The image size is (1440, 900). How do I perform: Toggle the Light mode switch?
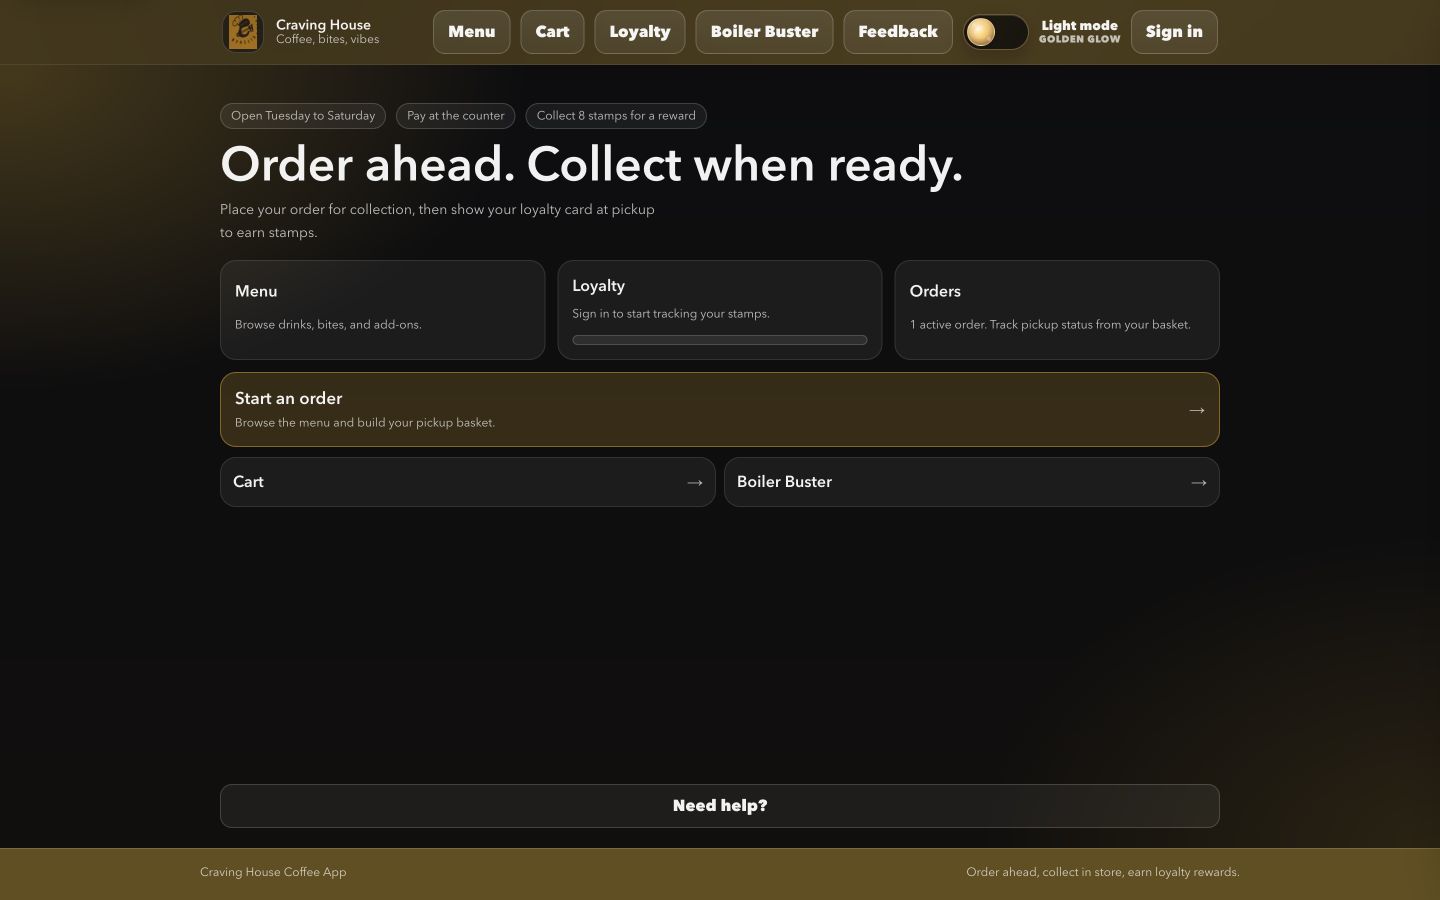click(x=996, y=32)
